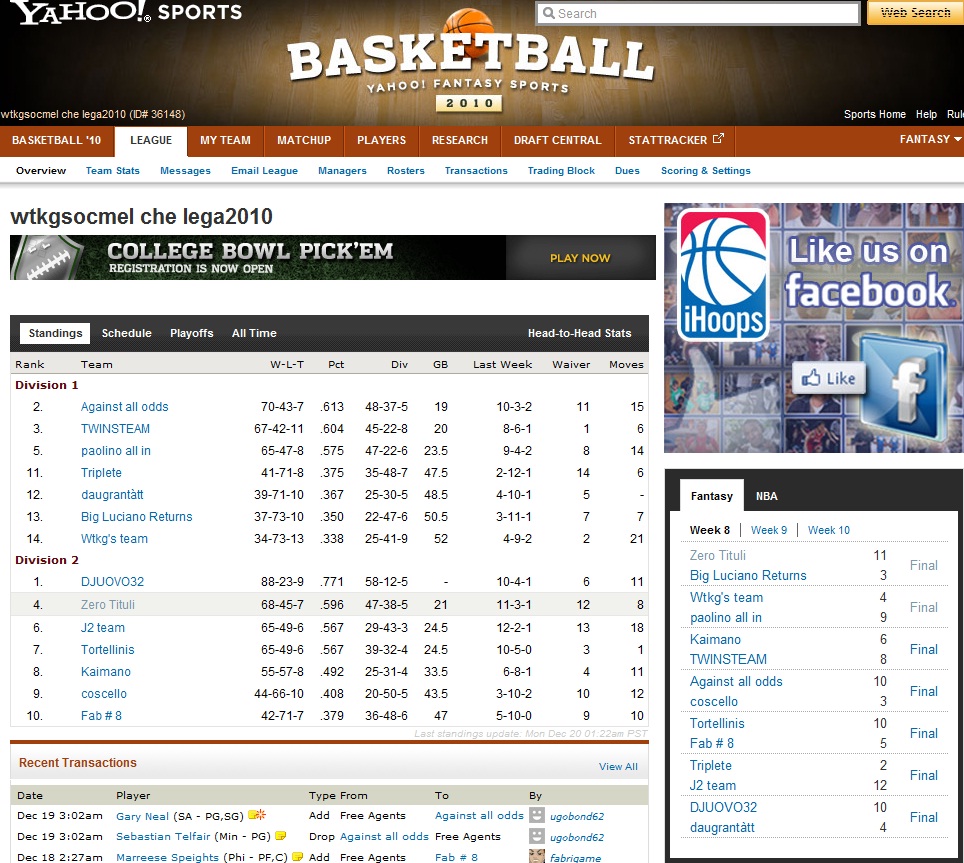The image size is (964, 863).
Task: Click the StatTracker external-link icon
Action: click(717, 139)
